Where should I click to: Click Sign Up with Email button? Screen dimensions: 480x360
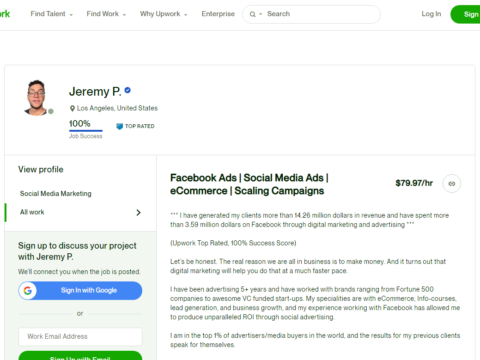(x=80, y=356)
